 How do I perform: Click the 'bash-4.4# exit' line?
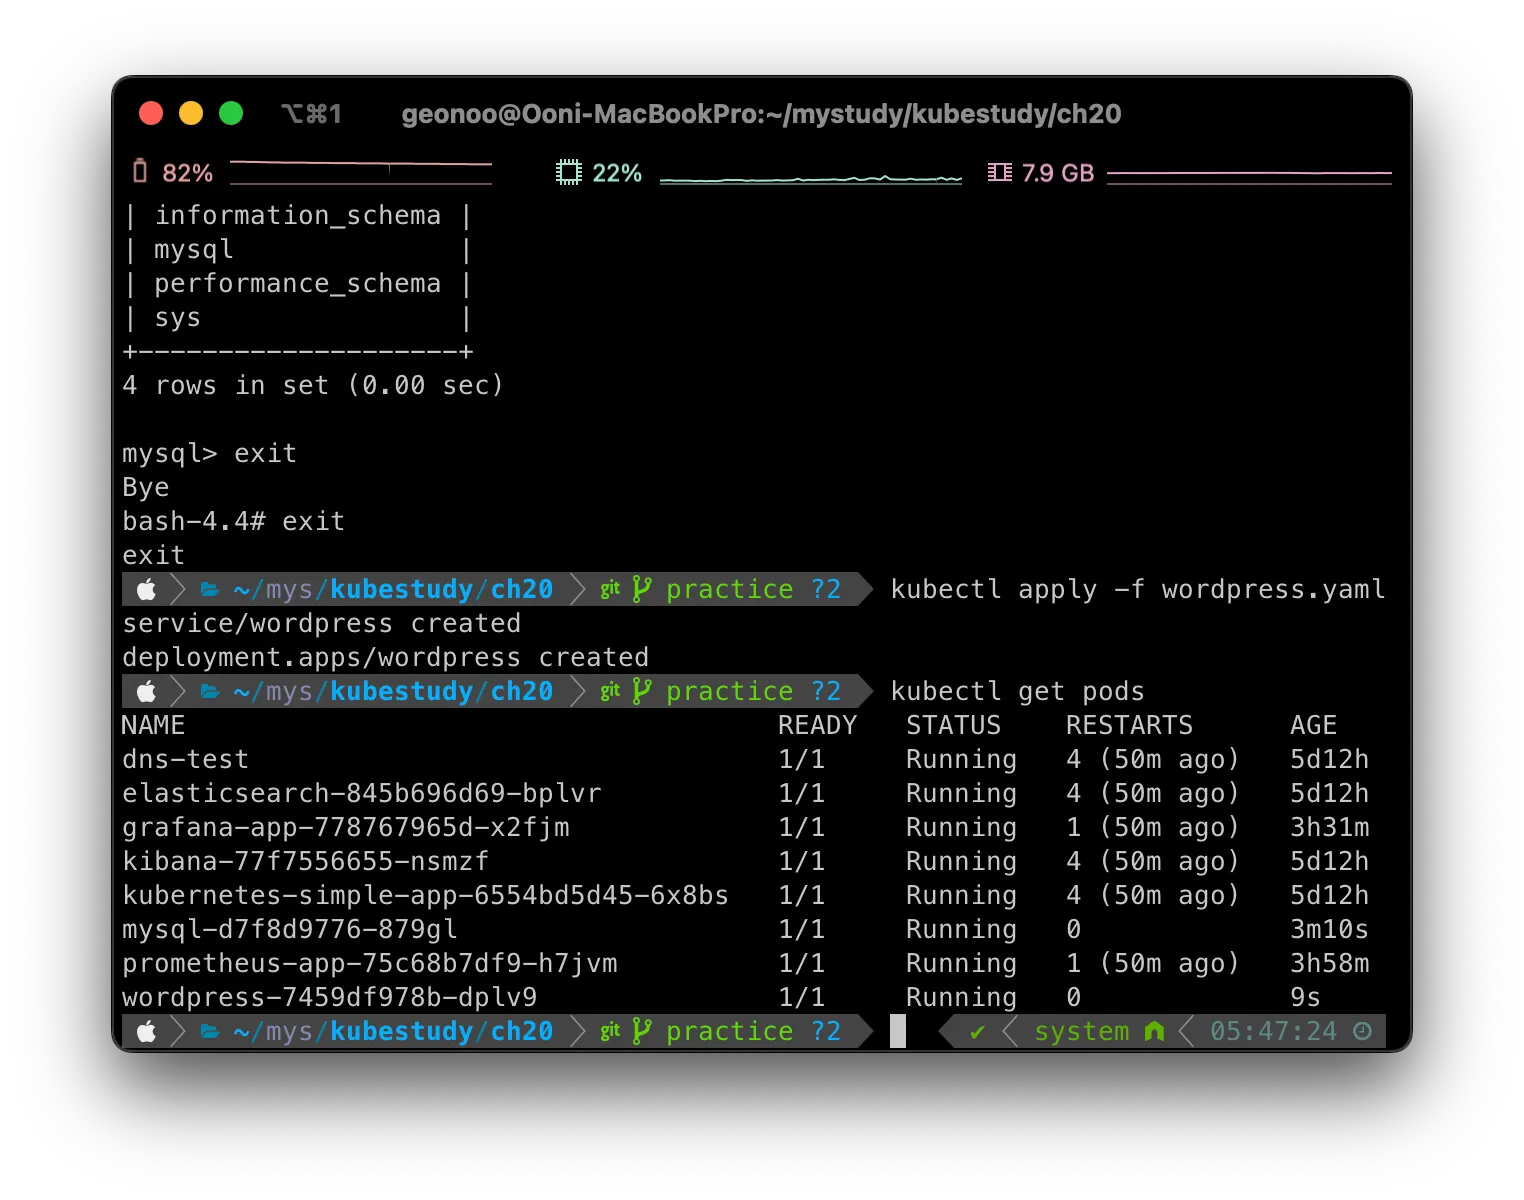(234, 522)
